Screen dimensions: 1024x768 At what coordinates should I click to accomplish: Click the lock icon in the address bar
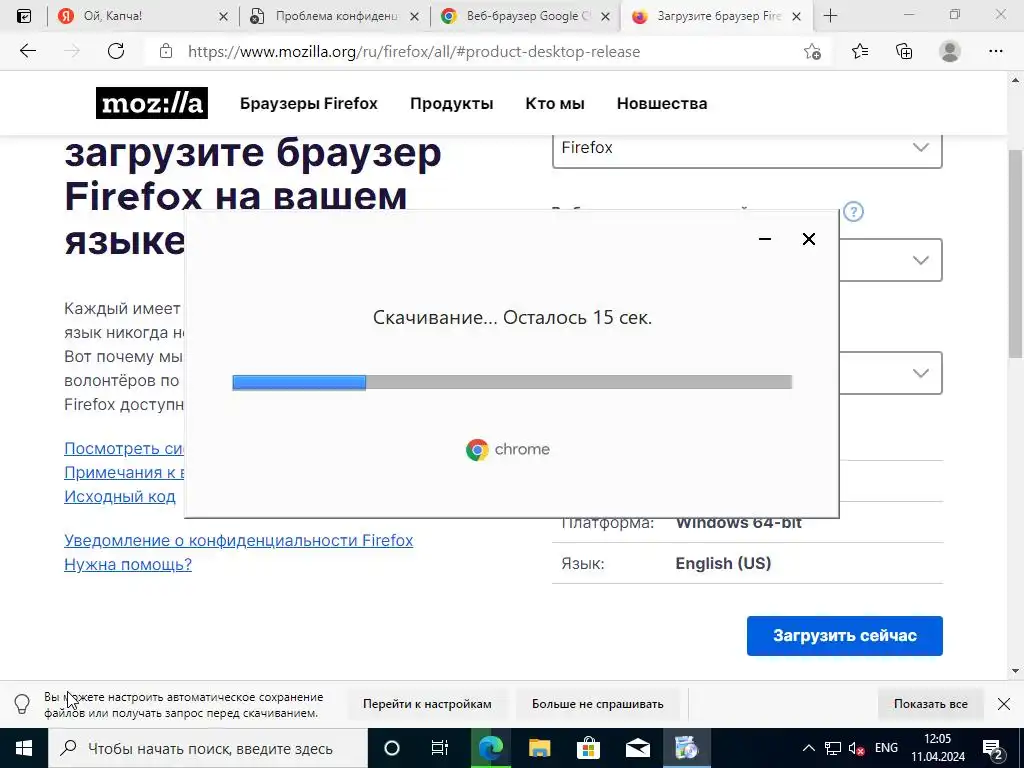point(166,51)
